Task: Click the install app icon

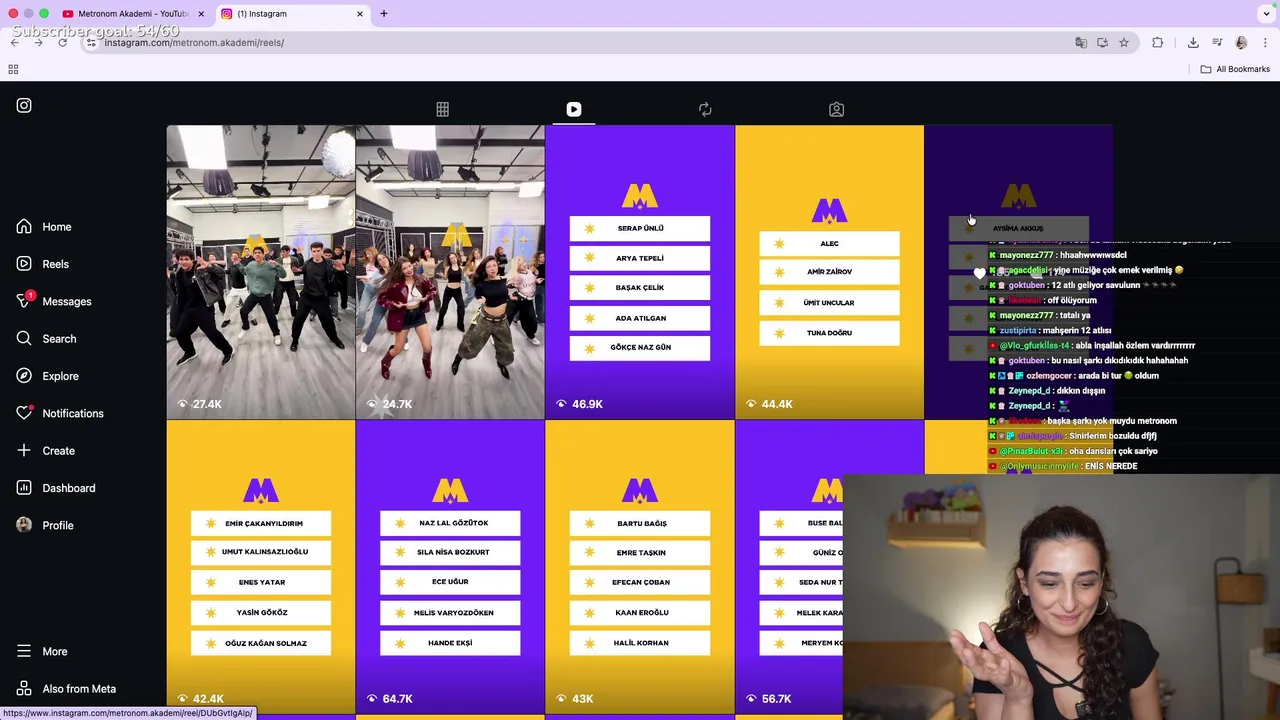Action: click(1102, 43)
